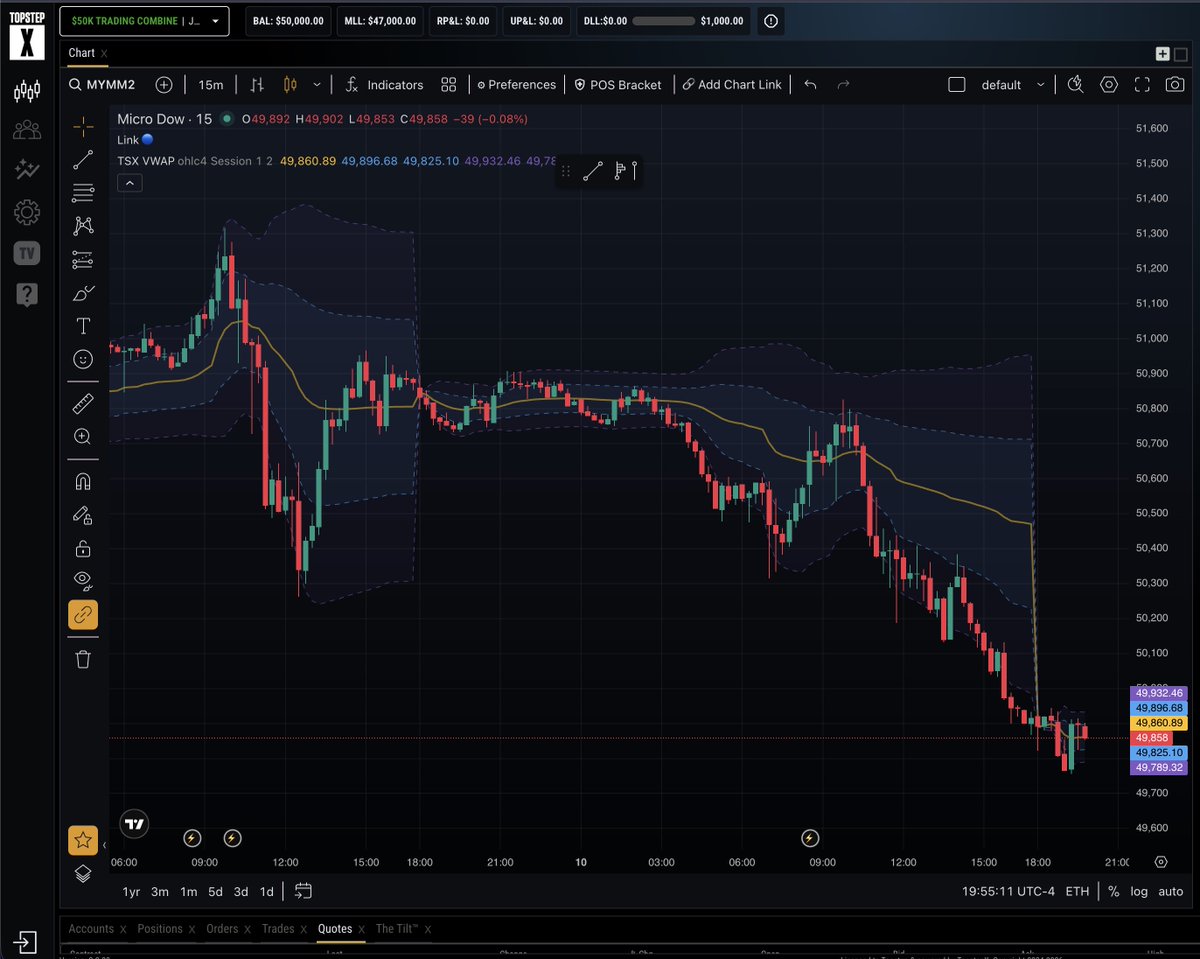Toggle lock all drawings
The width and height of the screenshot is (1200, 959).
[x=83, y=548]
